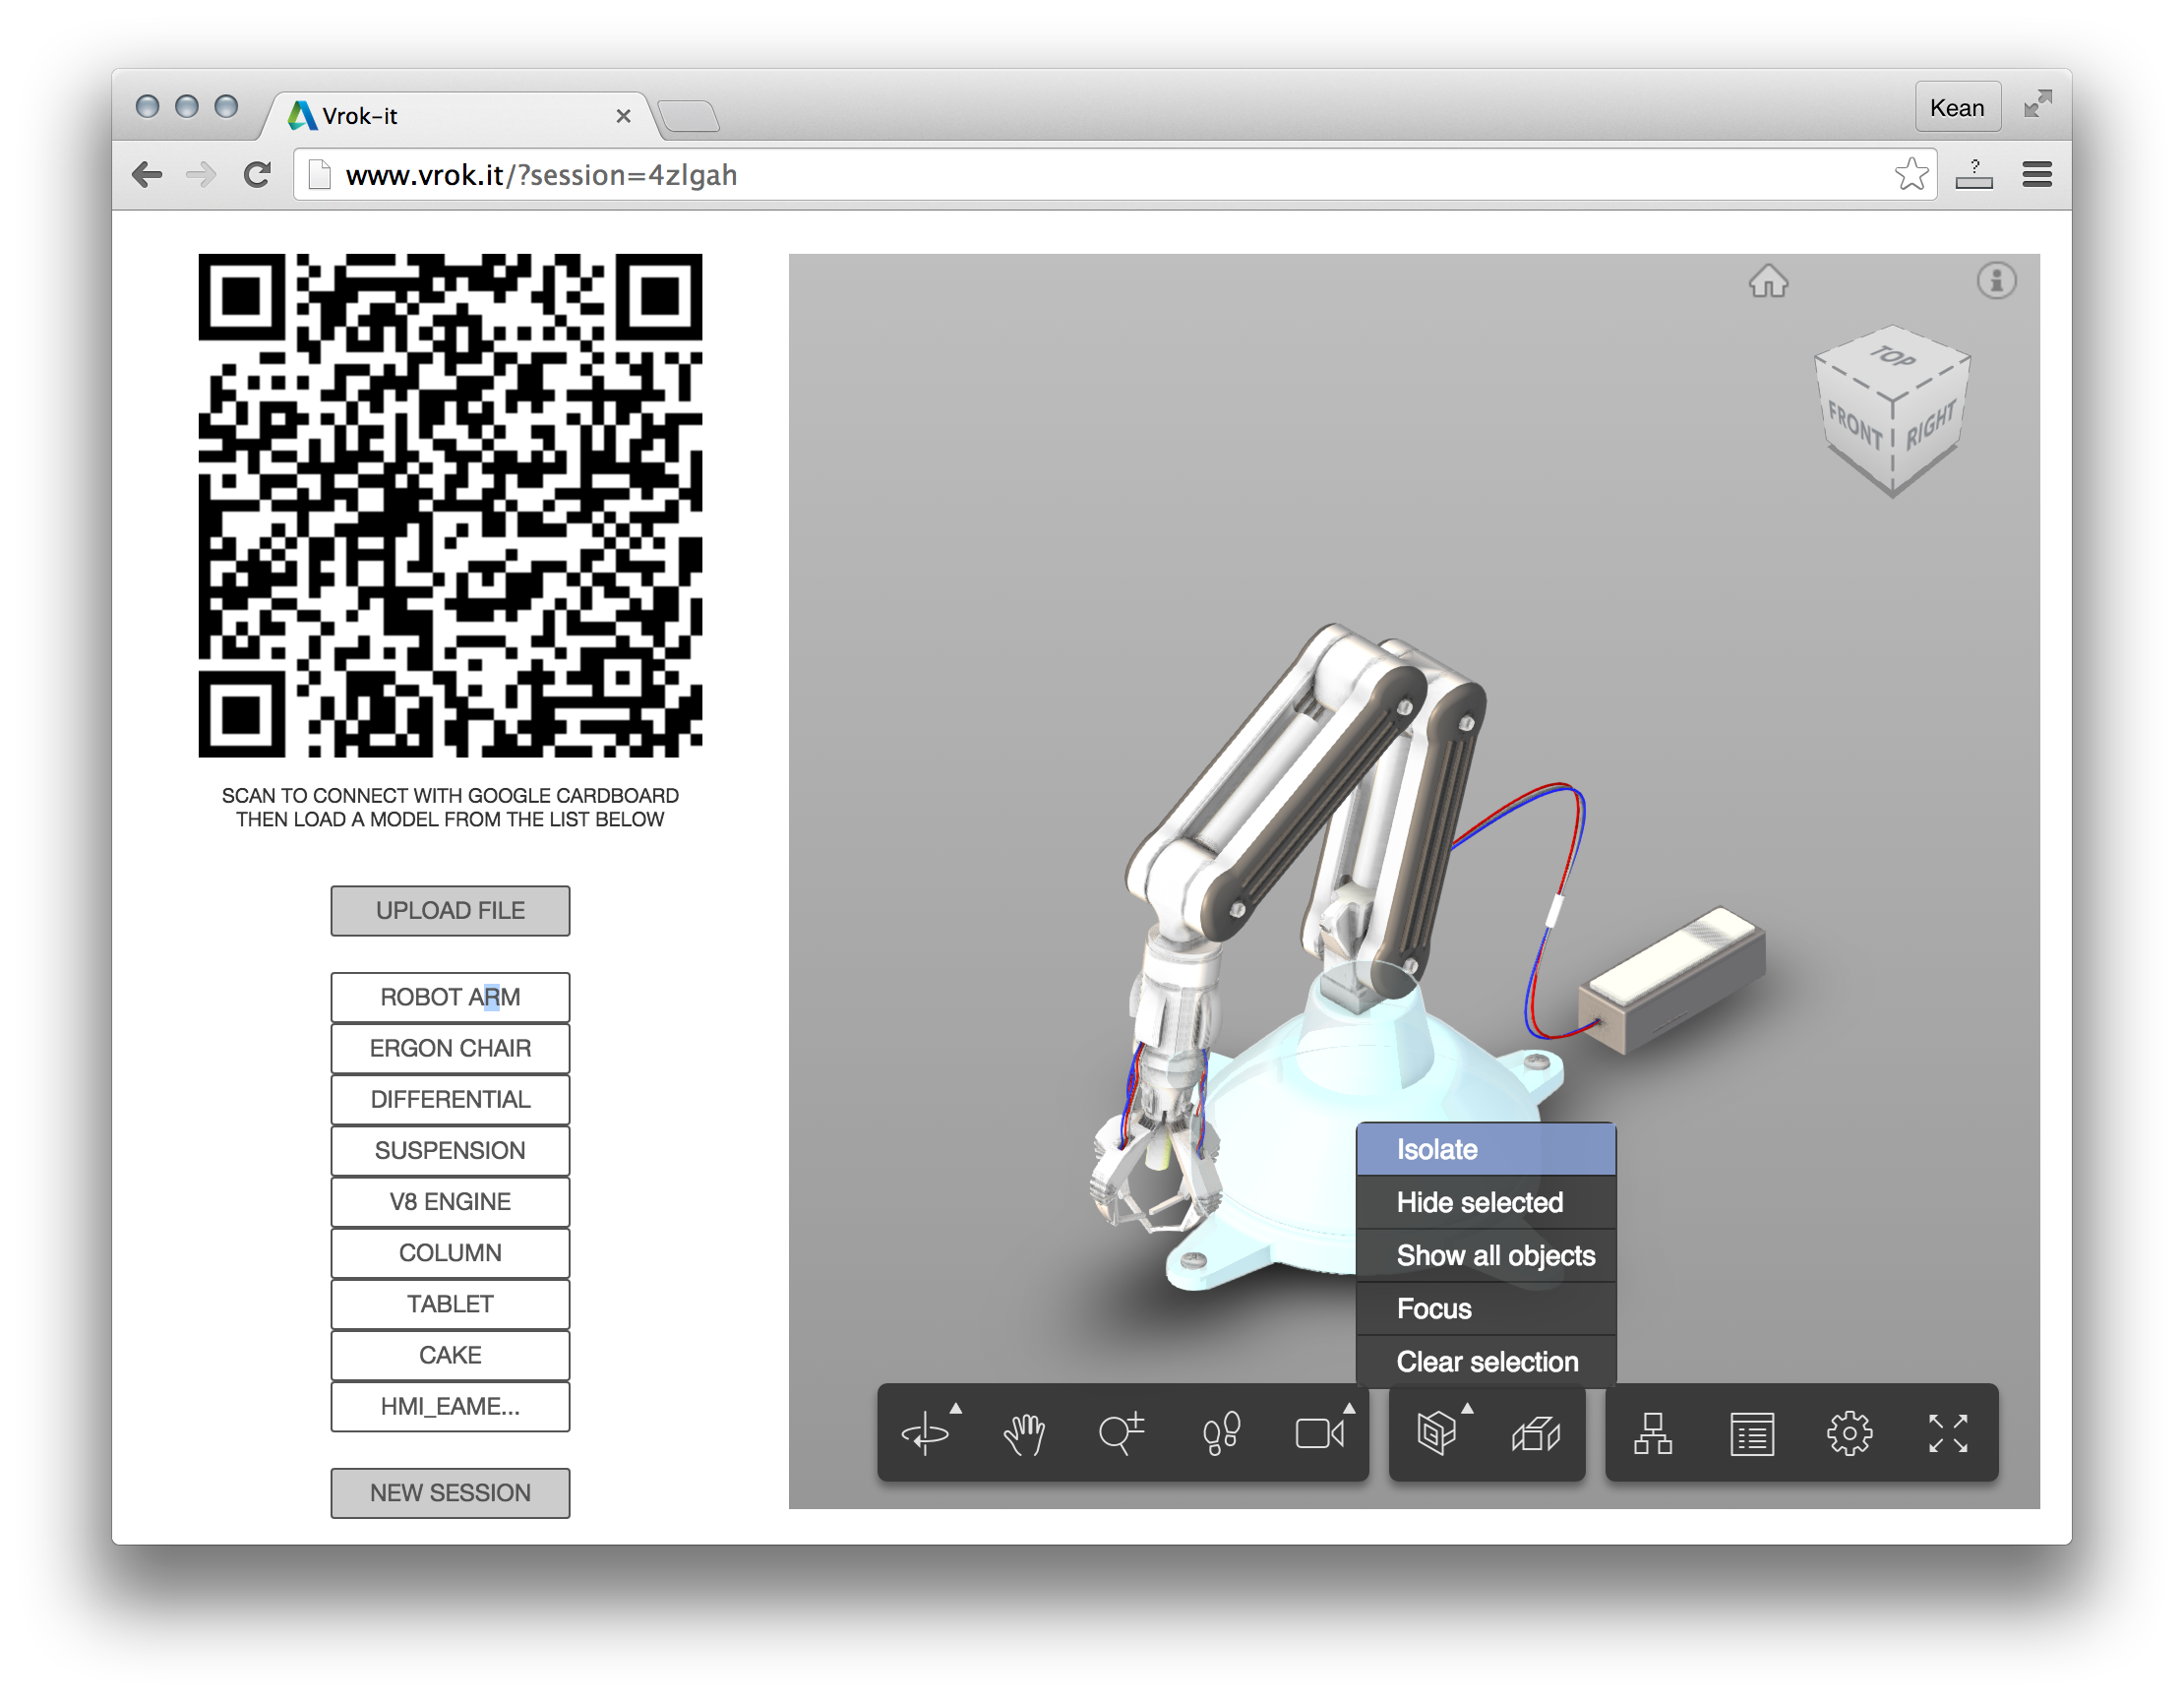The image size is (2184, 1700).
Task: Expand the Orbit tool options arrow
Action: [956, 1408]
